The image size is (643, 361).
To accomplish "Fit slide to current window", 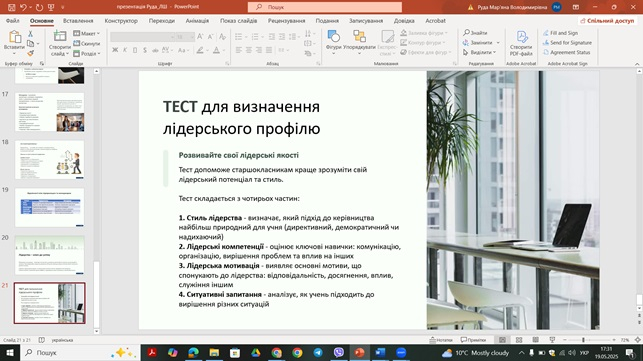I will pos(638,340).
